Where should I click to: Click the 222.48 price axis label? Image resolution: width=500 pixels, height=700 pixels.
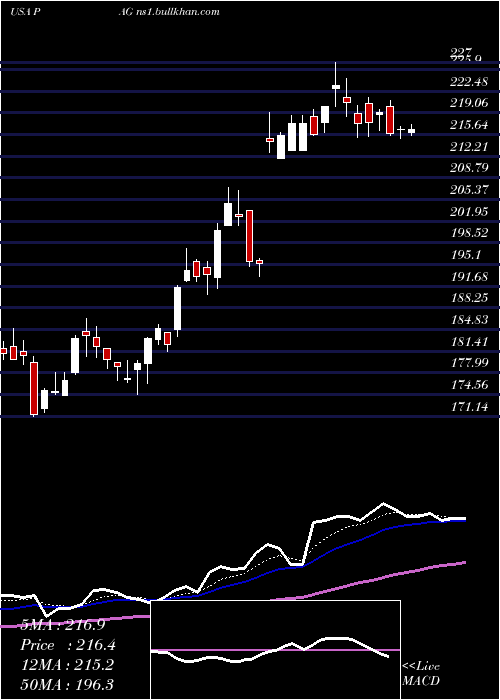[469, 82]
